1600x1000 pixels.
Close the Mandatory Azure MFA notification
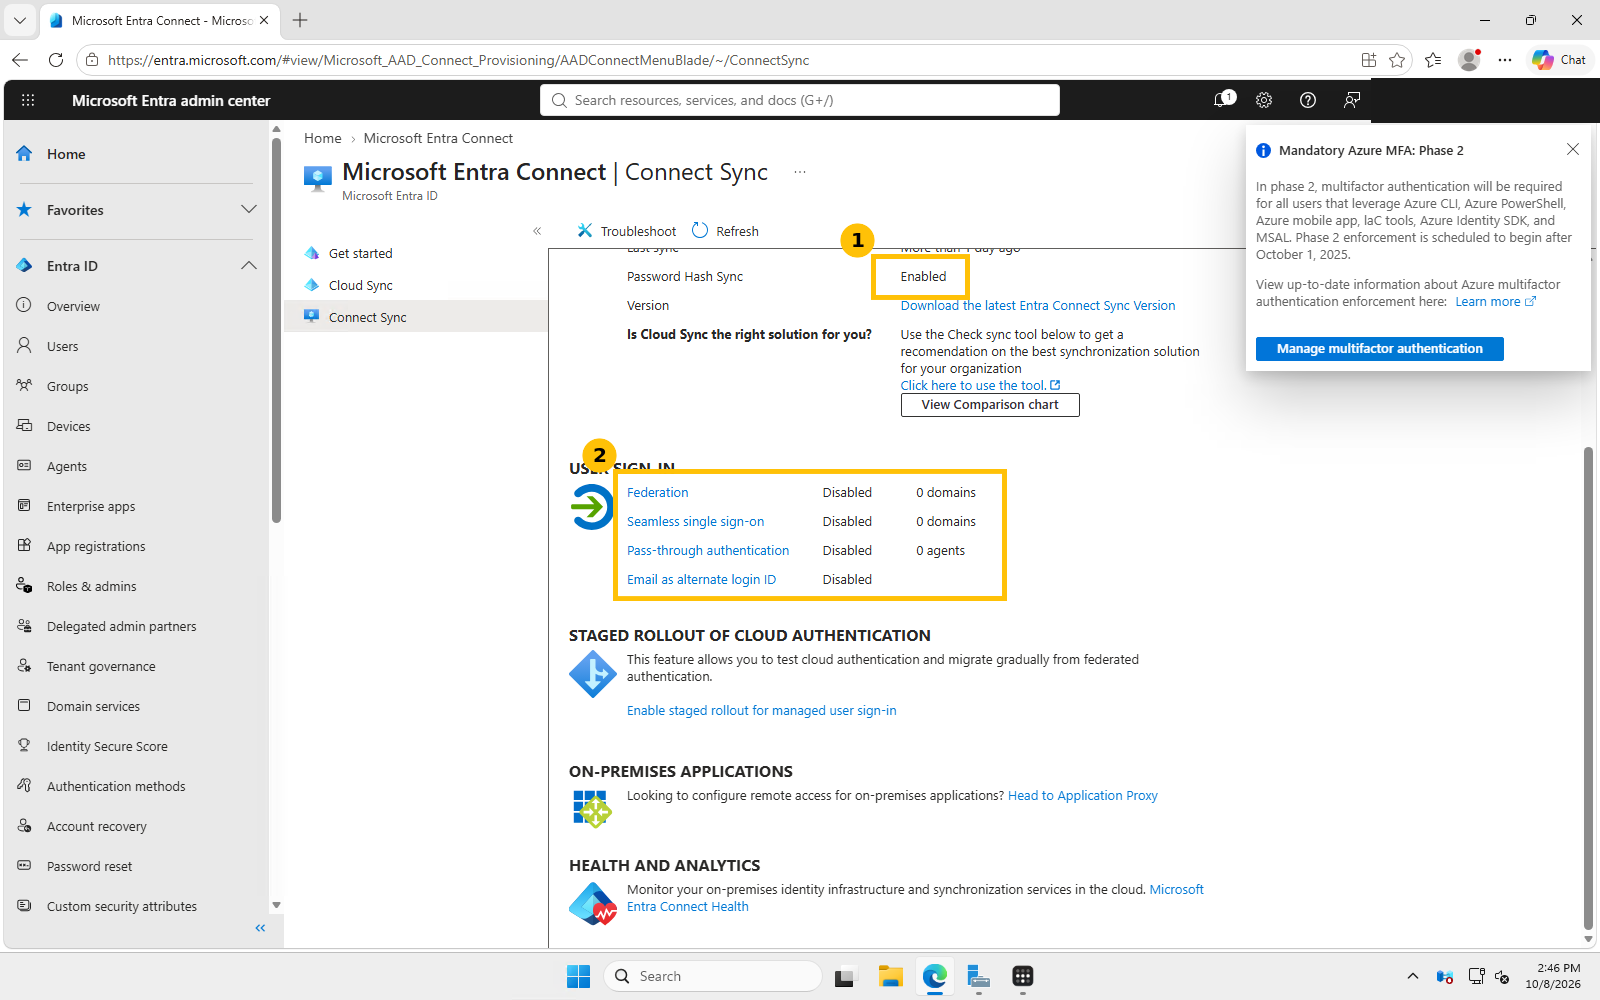tap(1573, 149)
